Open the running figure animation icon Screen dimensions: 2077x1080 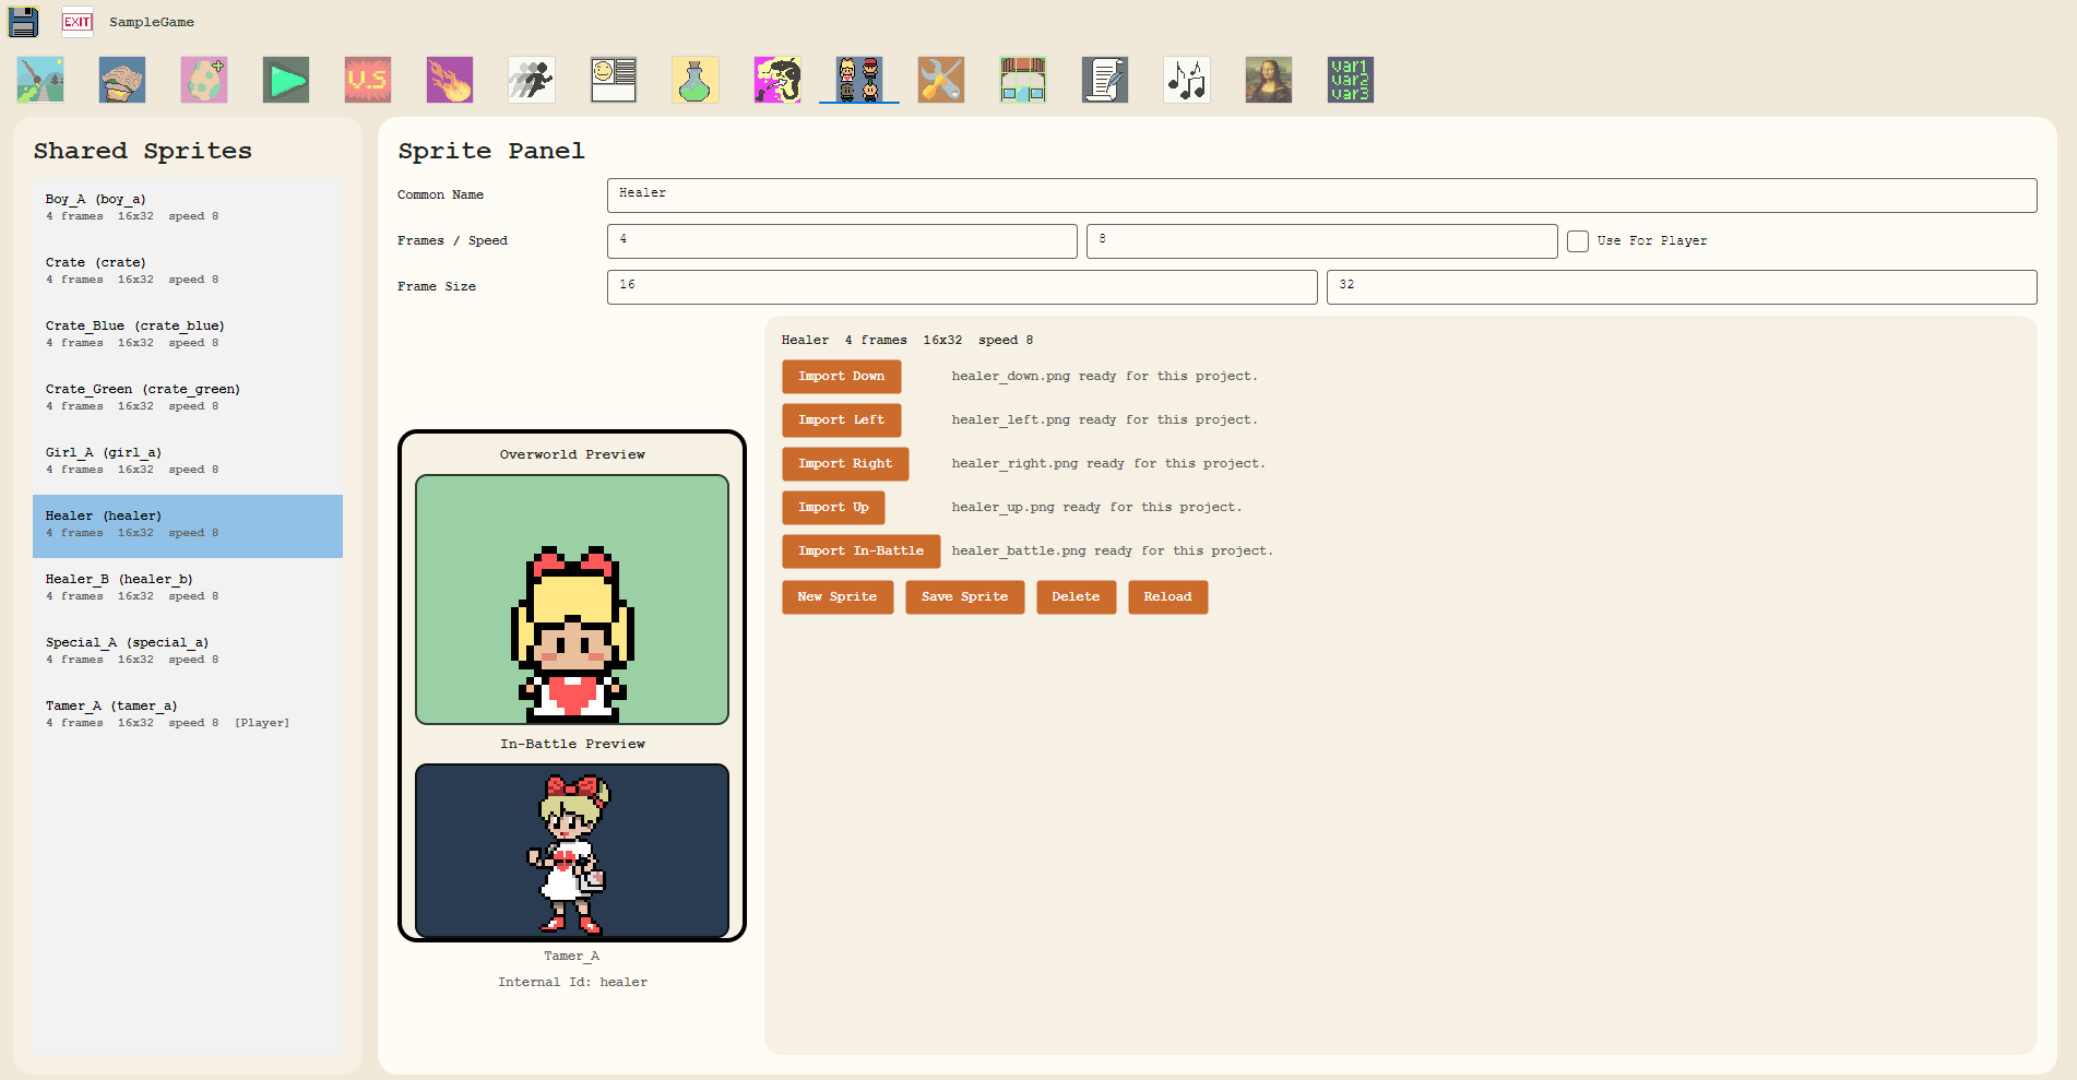(532, 80)
